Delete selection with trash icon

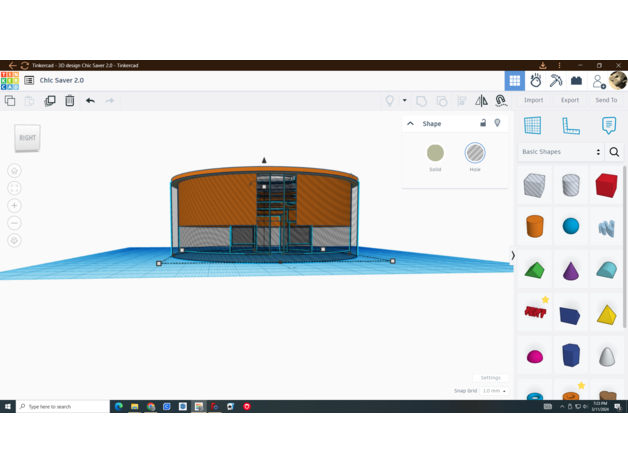click(x=70, y=101)
